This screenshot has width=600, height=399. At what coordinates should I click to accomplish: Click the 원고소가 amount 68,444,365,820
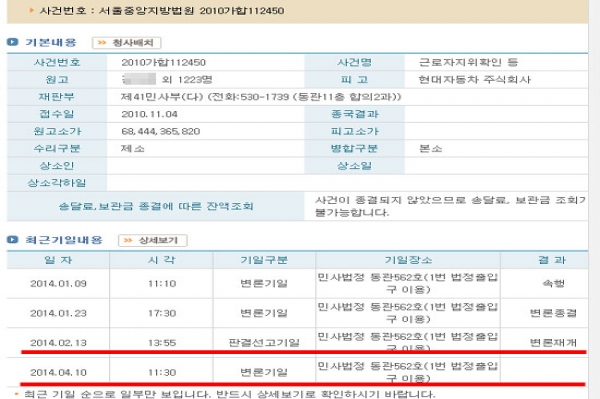tap(161, 131)
